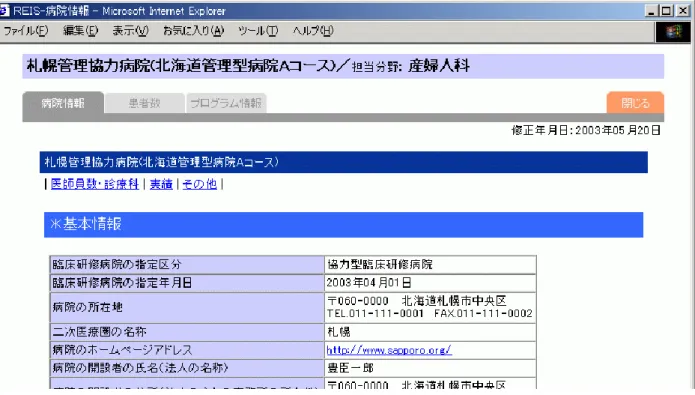Click the 二次医療圏の名称 label cell
The width and height of the screenshot is (695, 395).
click(187, 332)
